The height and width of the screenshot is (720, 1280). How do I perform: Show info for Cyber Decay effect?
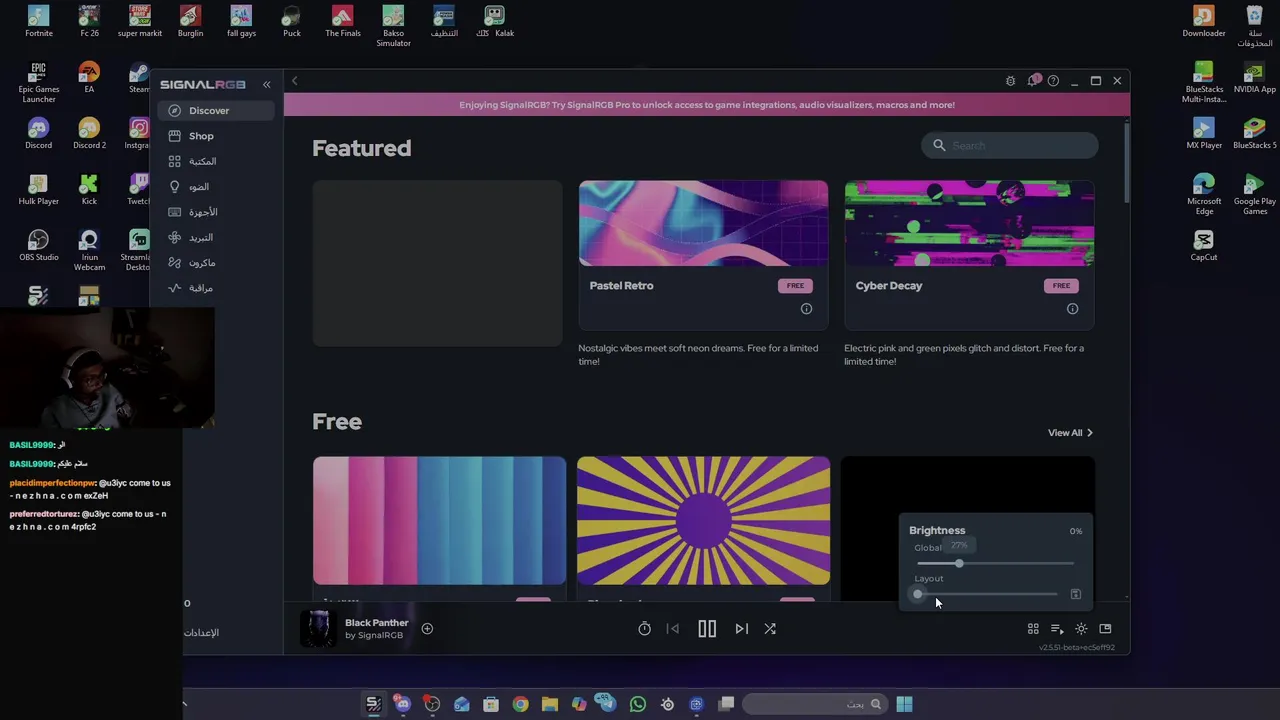point(1072,309)
